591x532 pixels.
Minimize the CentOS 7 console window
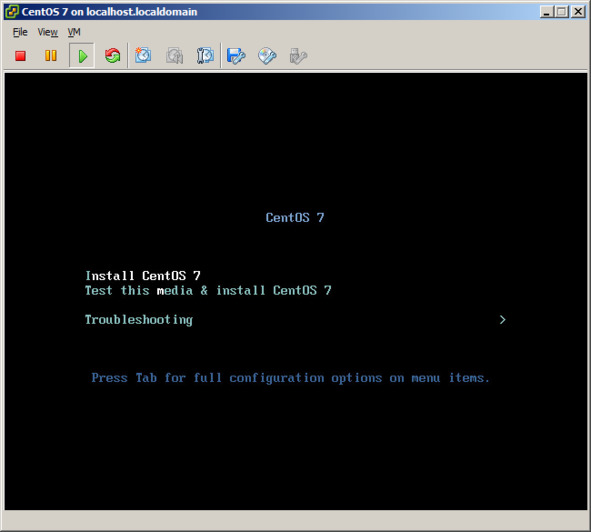point(547,12)
